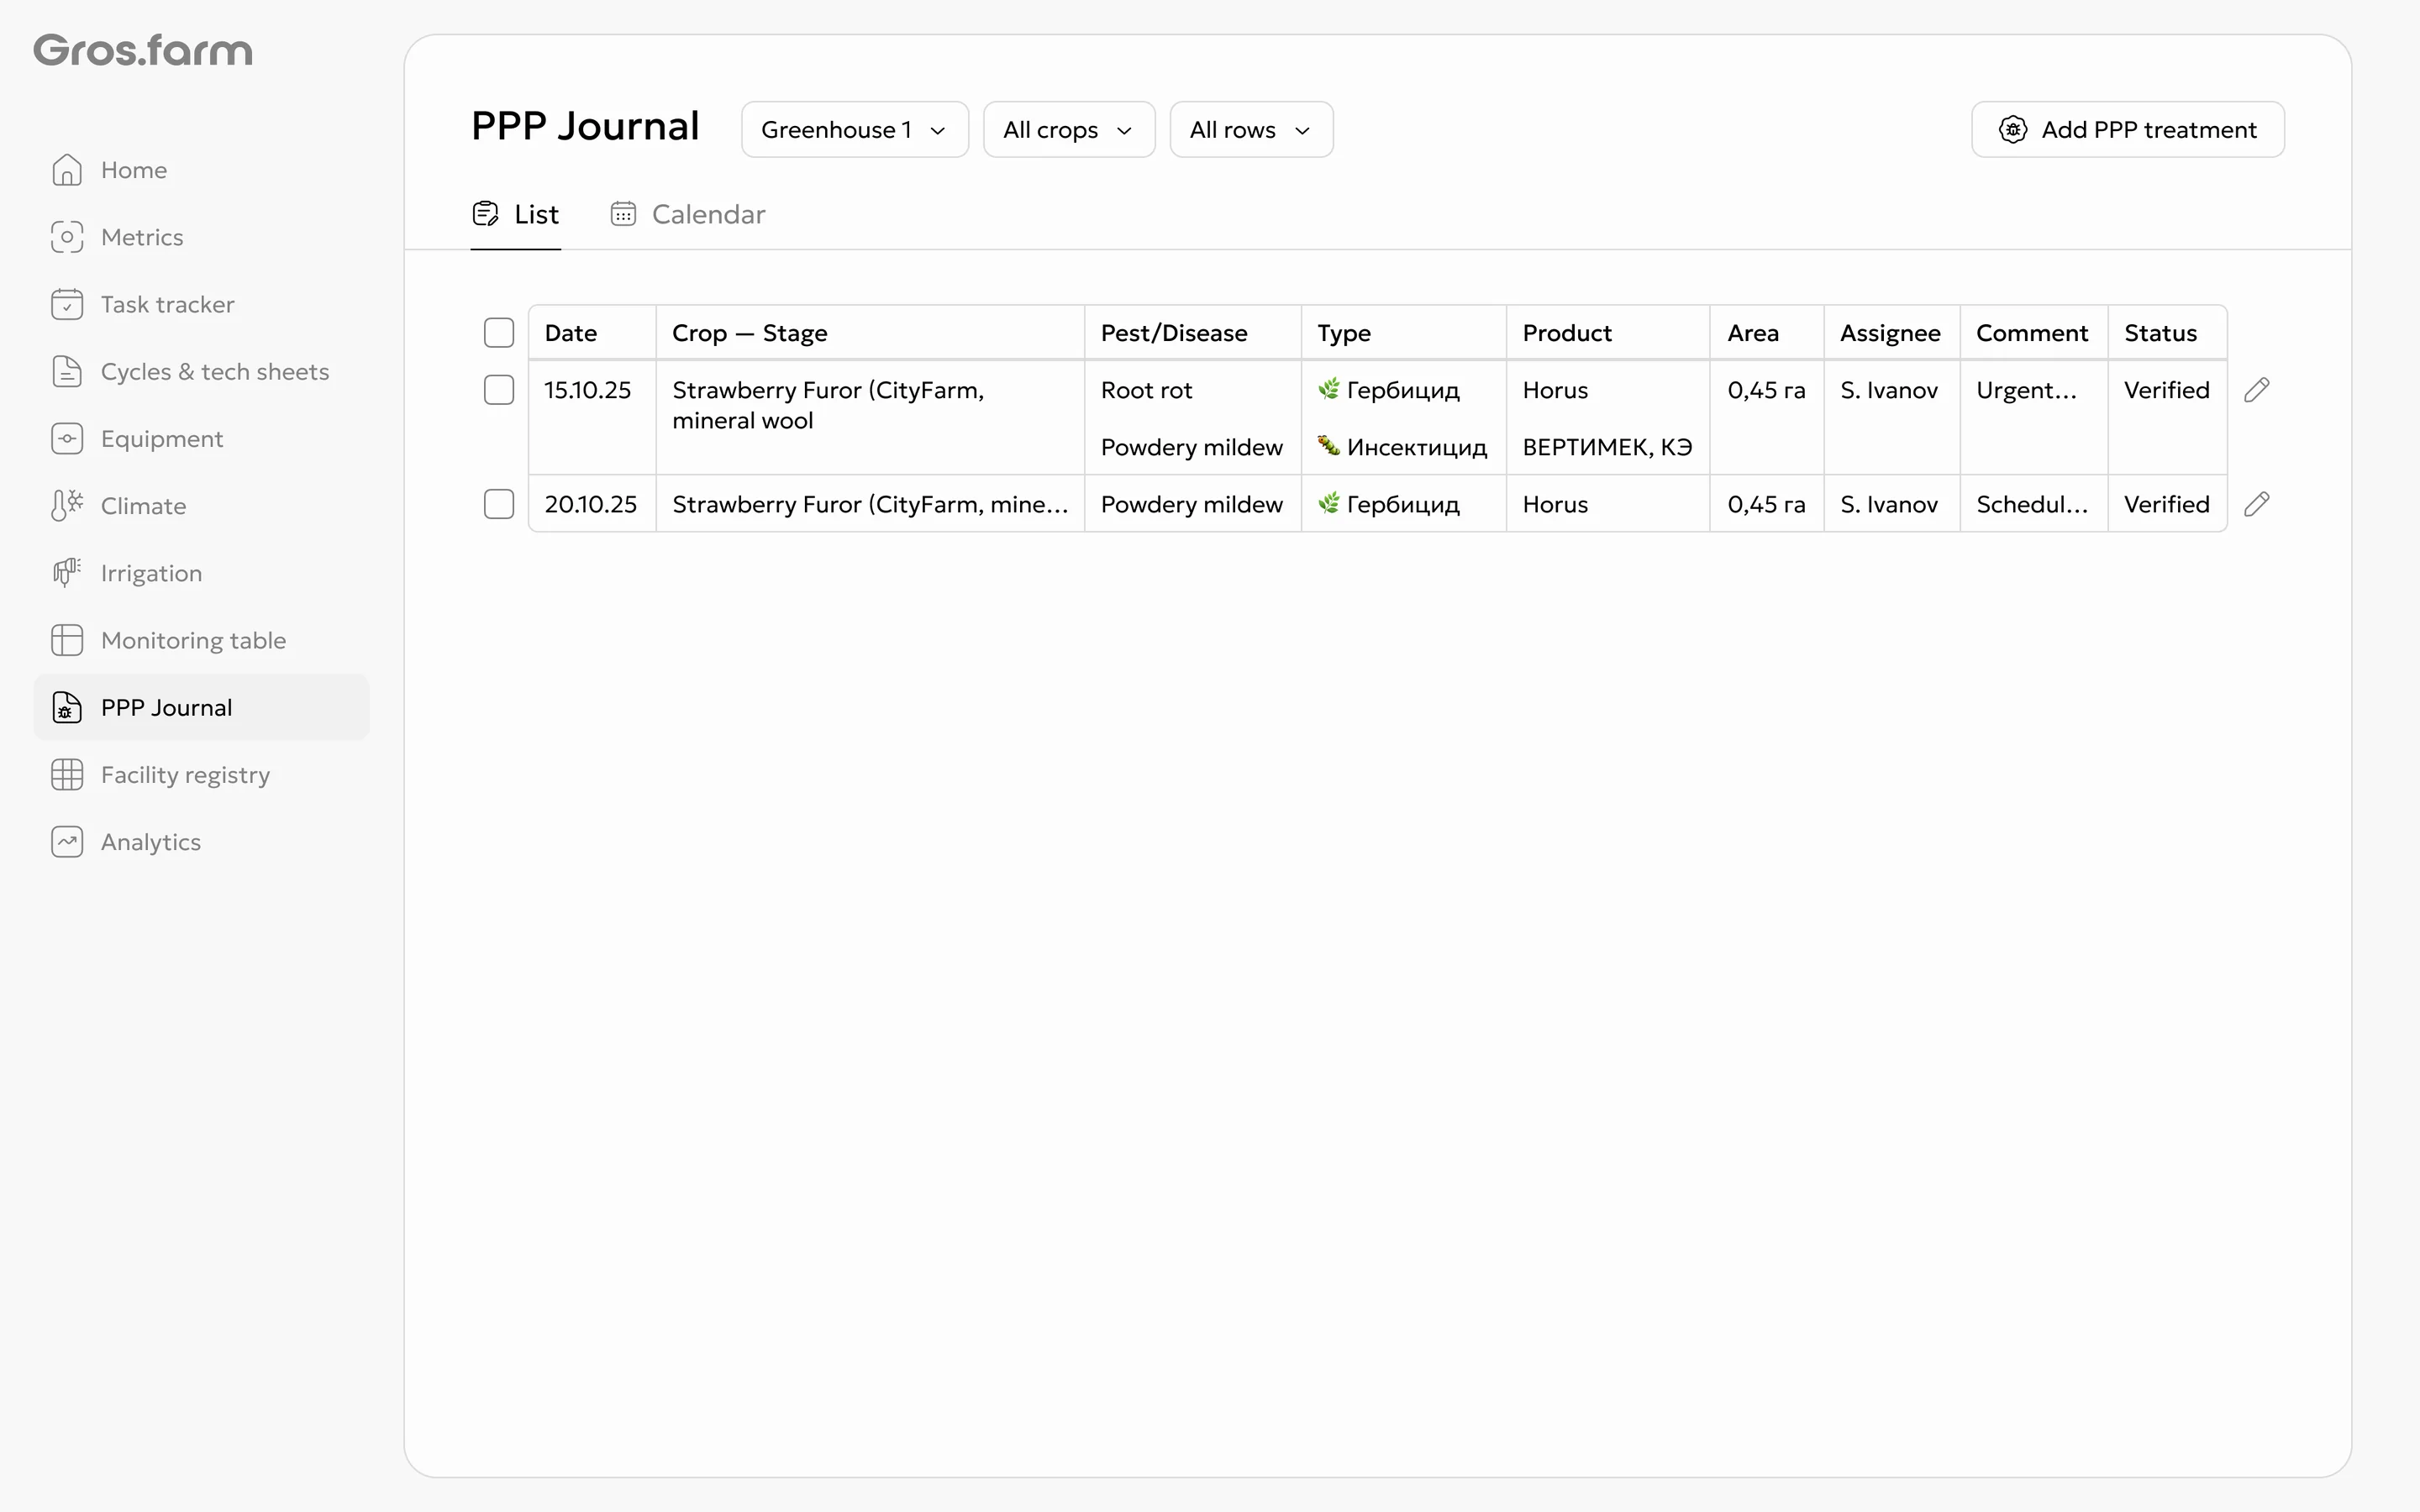Click Strawberry Furor cell in 20.10.25 row
The image size is (2420, 1512).
click(x=870, y=504)
